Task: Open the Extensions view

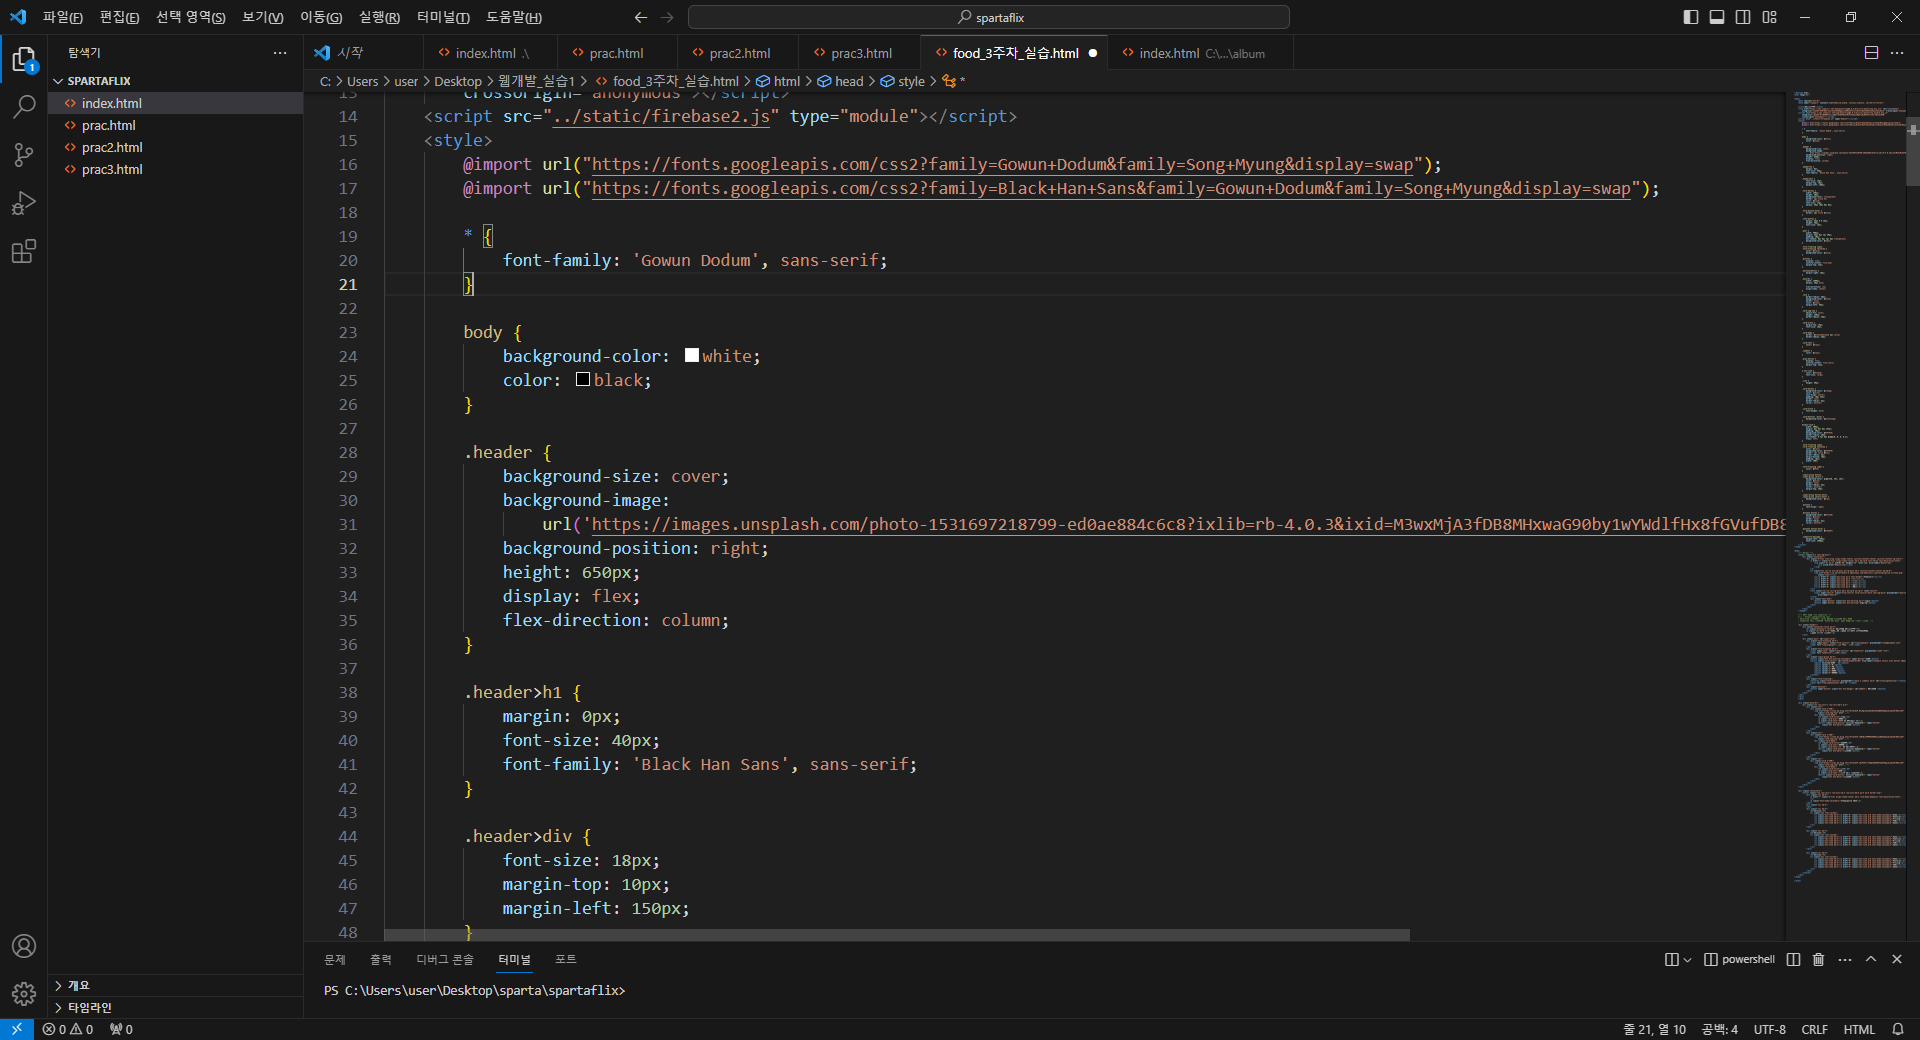Action: 24,251
